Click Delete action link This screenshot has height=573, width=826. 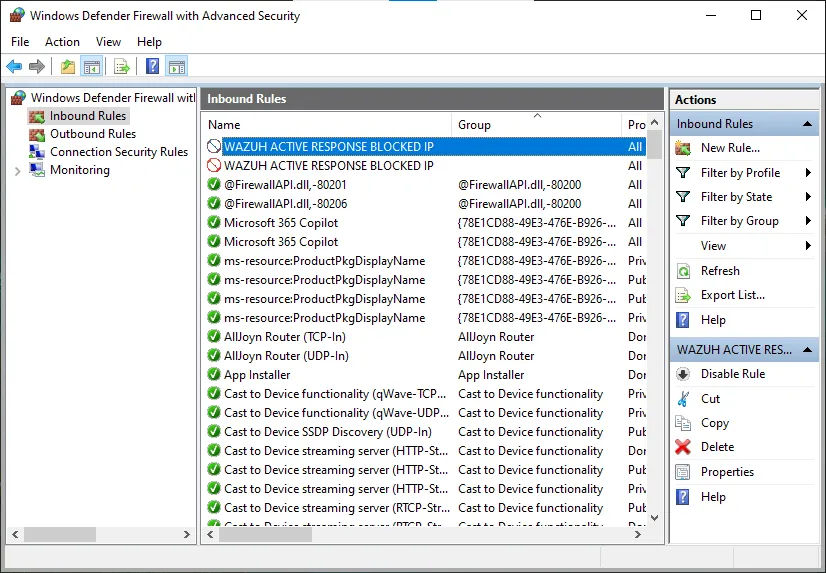[717, 447]
